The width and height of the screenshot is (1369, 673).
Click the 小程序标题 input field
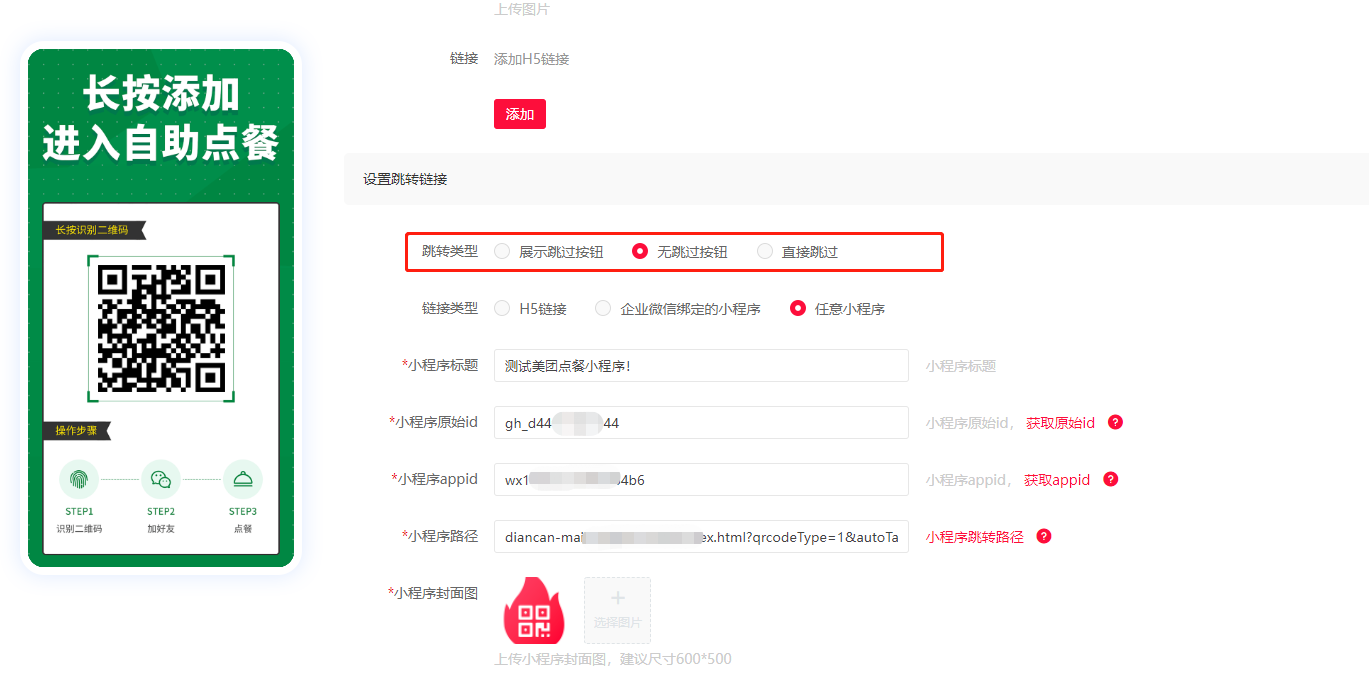click(x=700, y=366)
